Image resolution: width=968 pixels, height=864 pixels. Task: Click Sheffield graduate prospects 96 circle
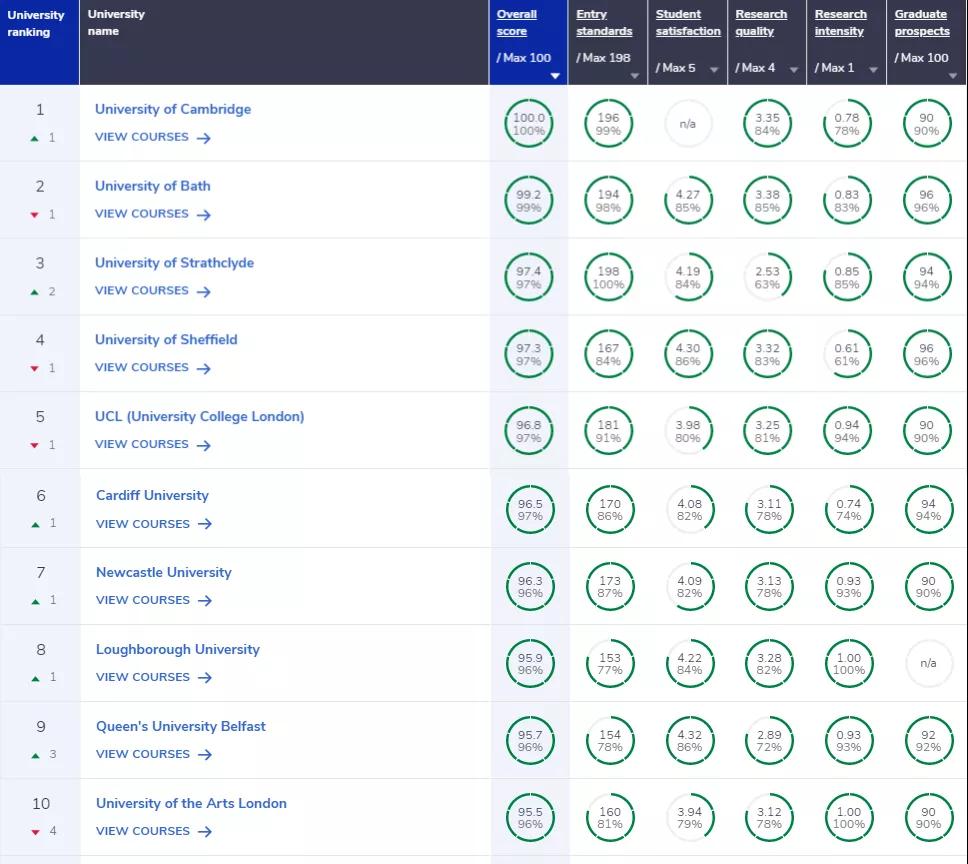tap(927, 355)
